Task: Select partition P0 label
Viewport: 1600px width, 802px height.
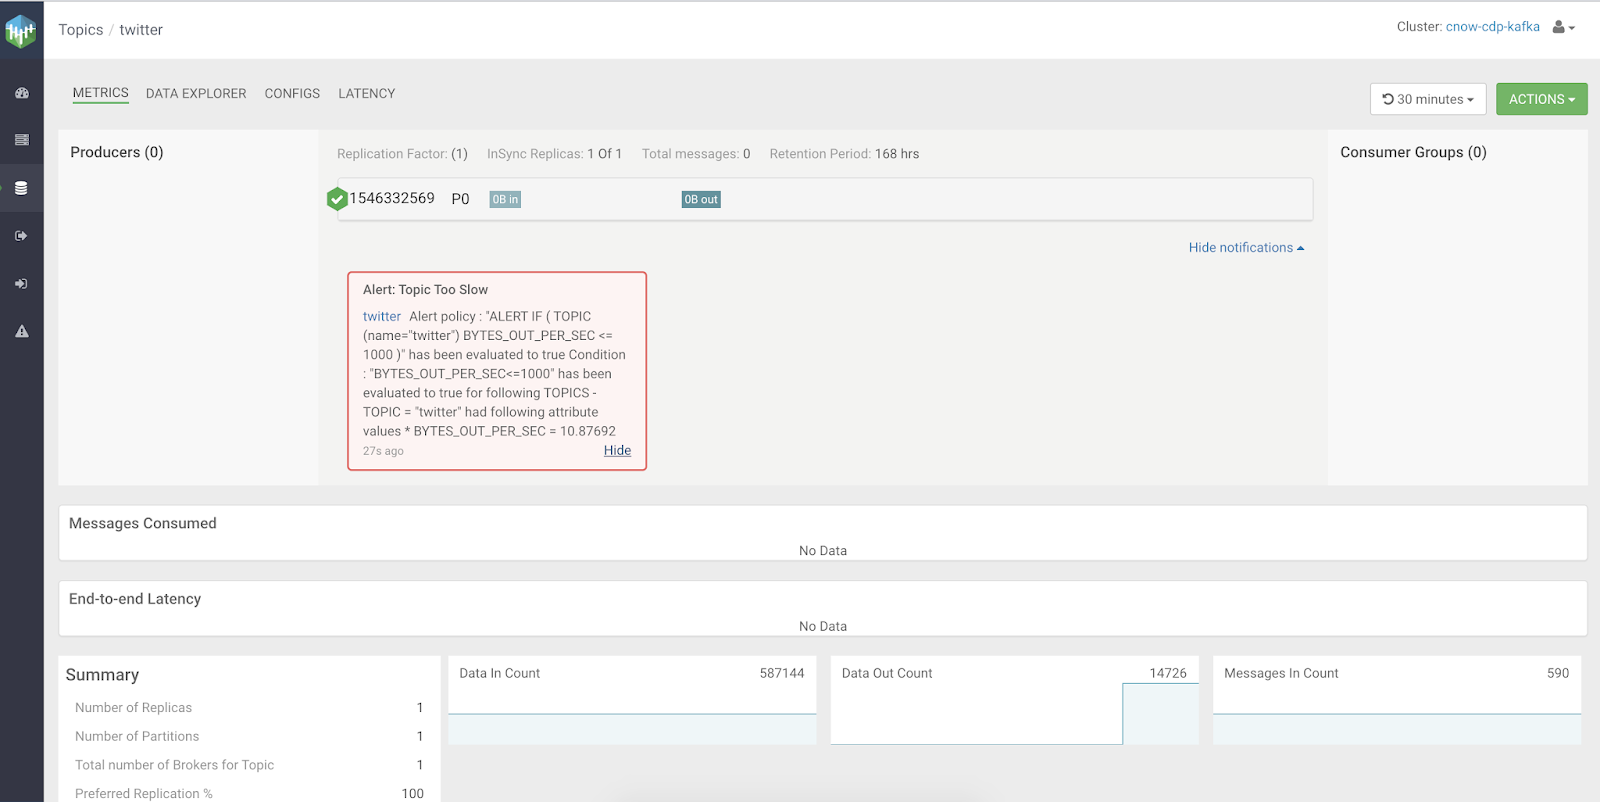Action: 460,199
